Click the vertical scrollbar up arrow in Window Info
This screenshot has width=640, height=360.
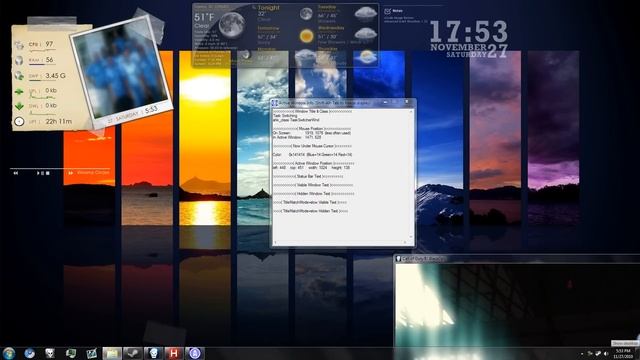(411, 111)
